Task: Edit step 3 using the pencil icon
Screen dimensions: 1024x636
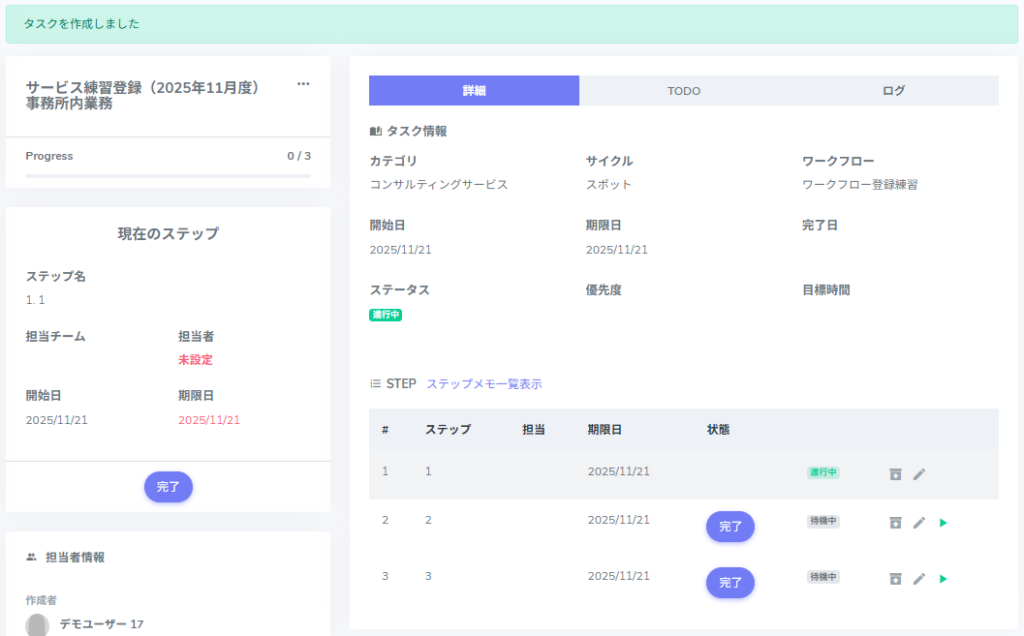Action: pyautogui.click(x=919, y=578)
